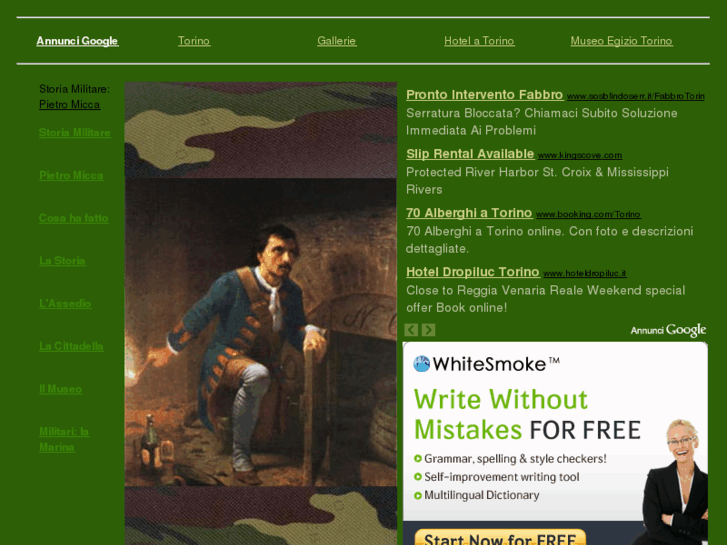
Task: Click the Pietro Micca painting image
Action: click(261, 332)
